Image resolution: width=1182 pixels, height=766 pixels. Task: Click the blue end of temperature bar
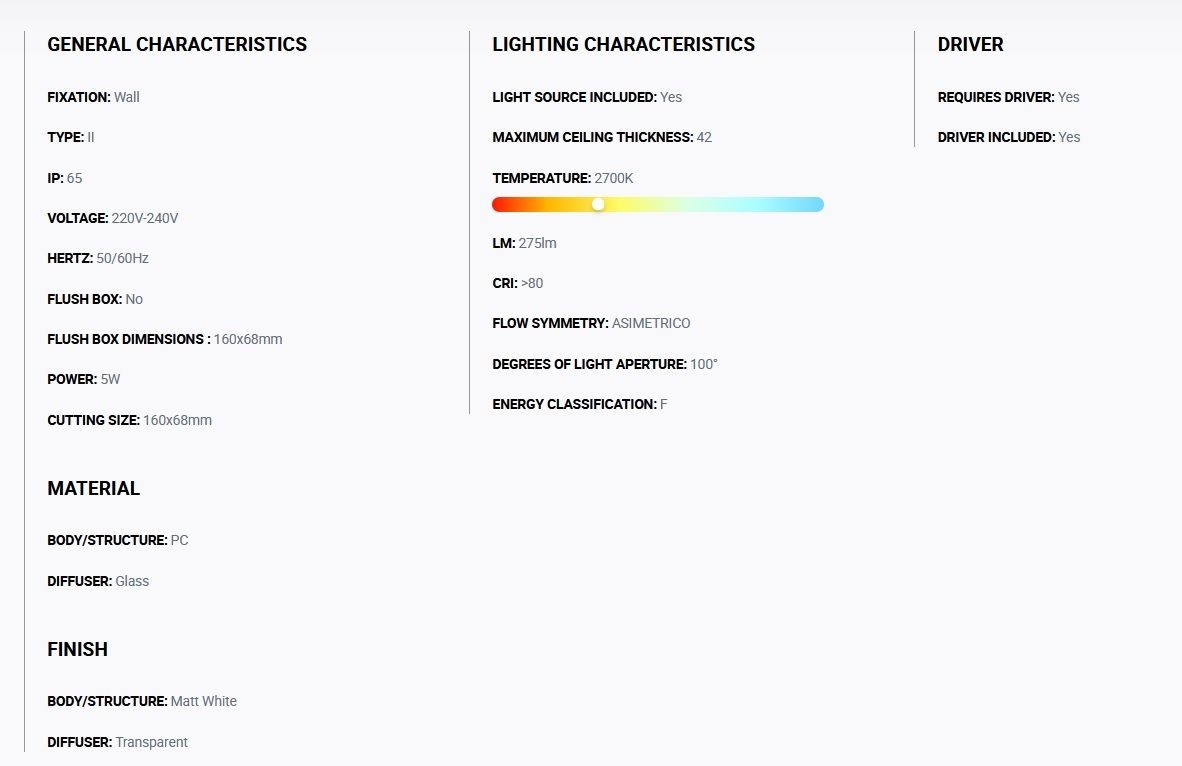[x=814, y=204]
